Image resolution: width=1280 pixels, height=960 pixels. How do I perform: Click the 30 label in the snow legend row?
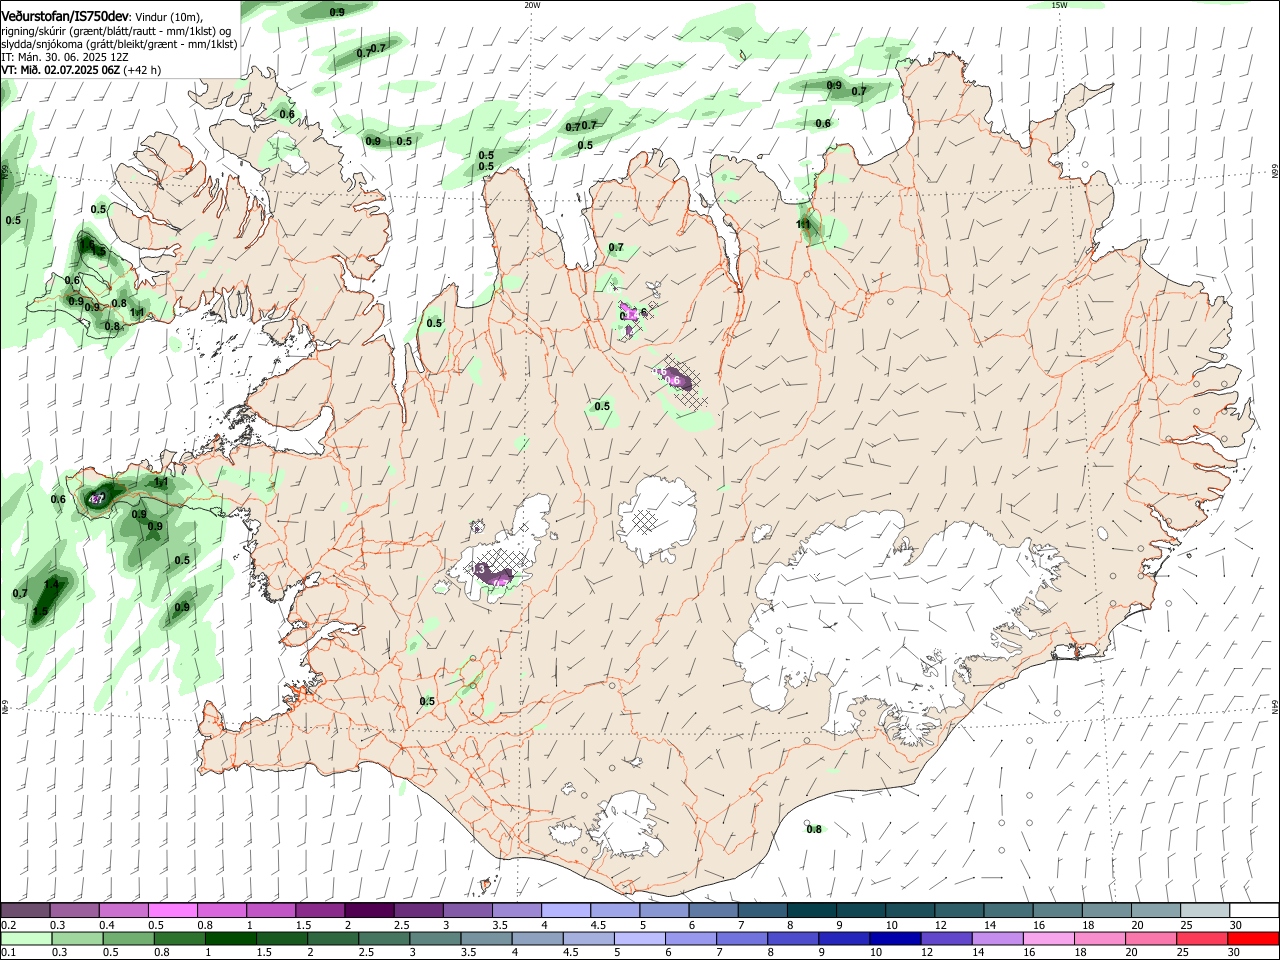pyautogui.click(x=1236, y=926)
